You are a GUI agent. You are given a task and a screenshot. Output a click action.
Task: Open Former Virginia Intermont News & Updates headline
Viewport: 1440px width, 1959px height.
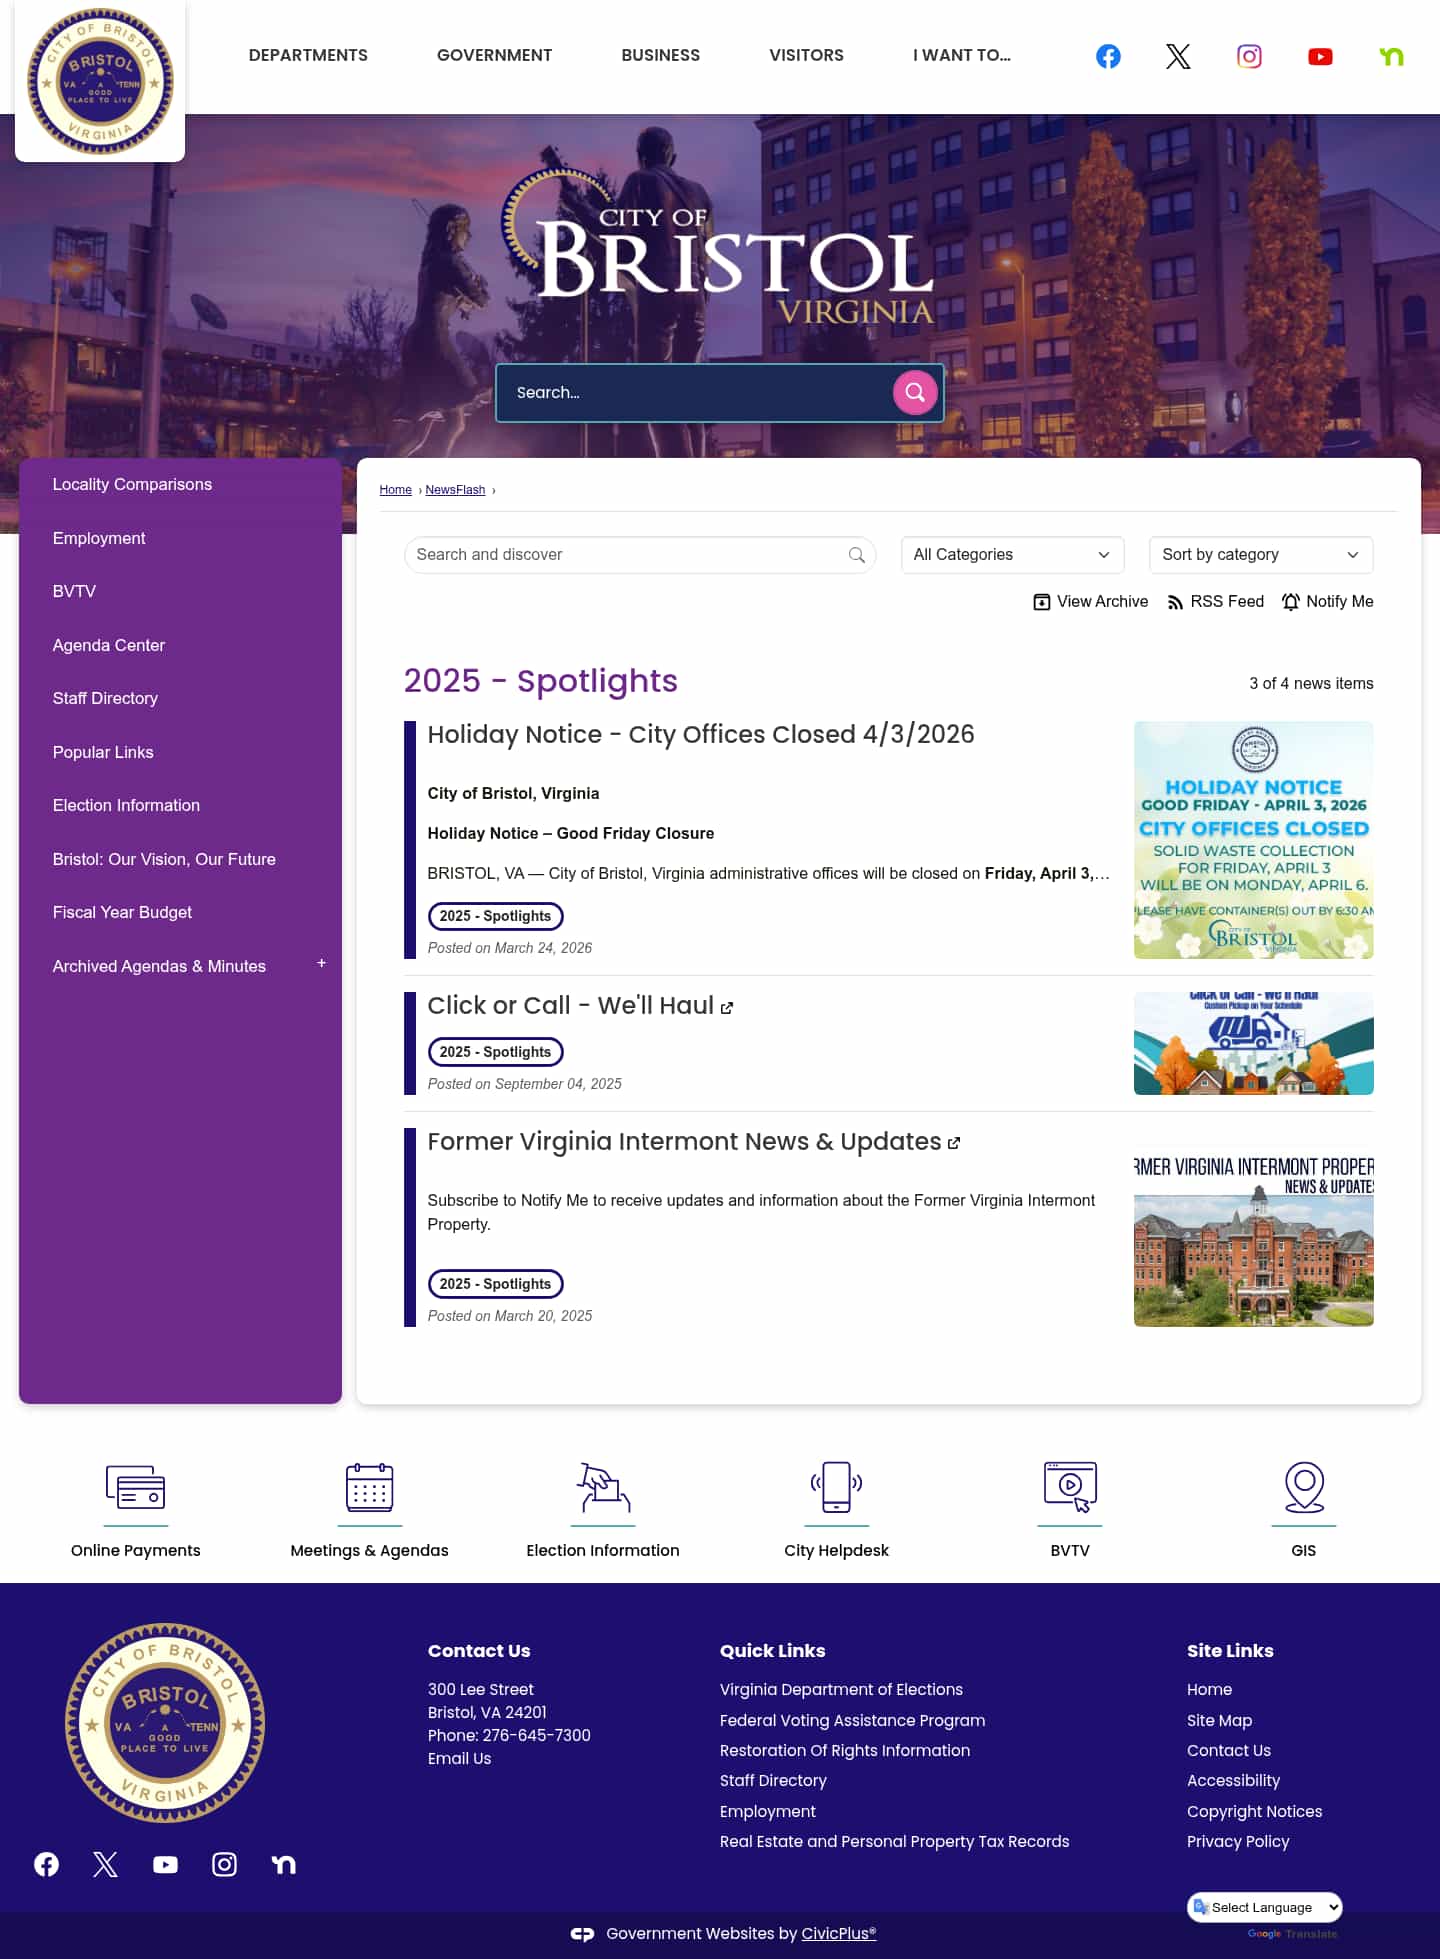coord(684,1142)
